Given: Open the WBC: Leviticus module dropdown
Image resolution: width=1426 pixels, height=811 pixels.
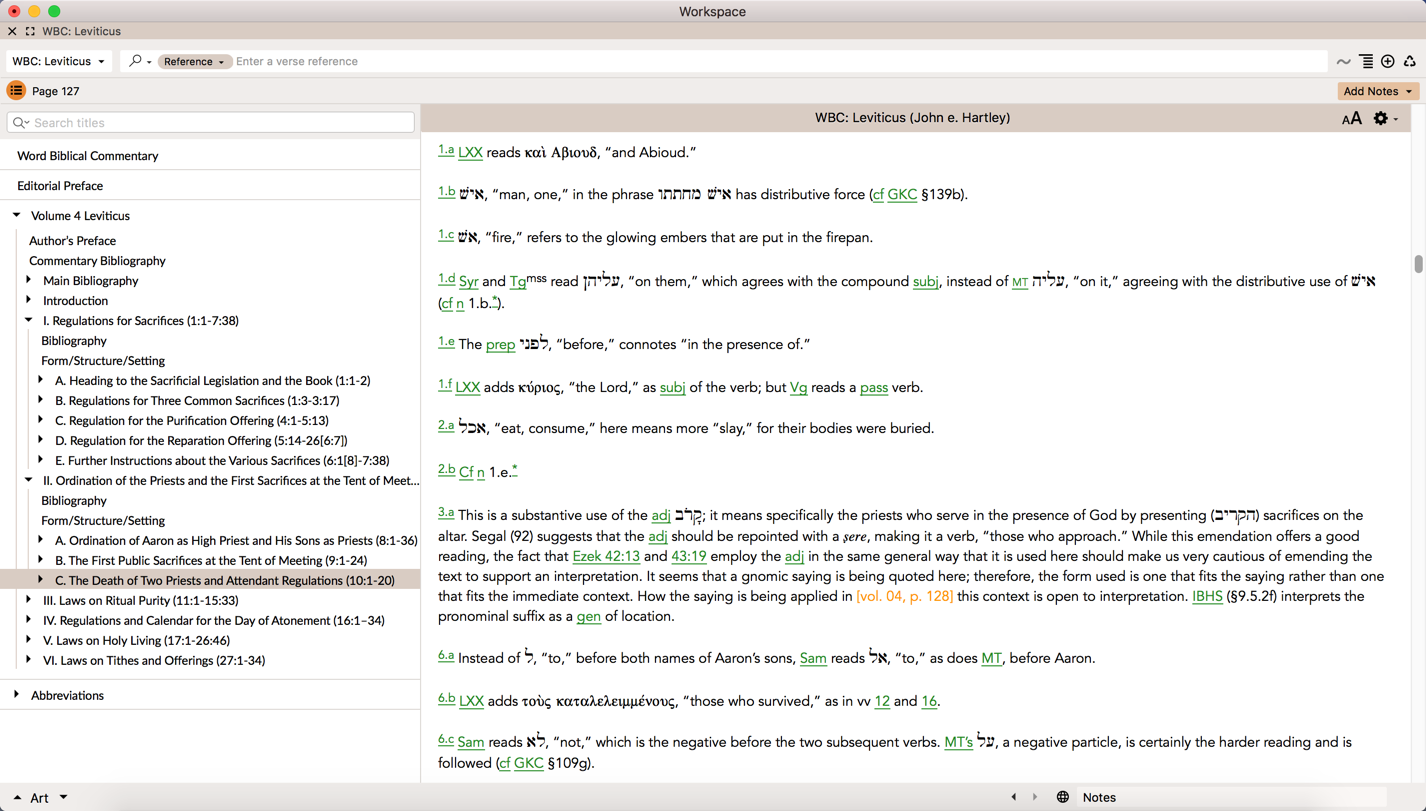Looking at the screenshot, I should pos(58,62).
